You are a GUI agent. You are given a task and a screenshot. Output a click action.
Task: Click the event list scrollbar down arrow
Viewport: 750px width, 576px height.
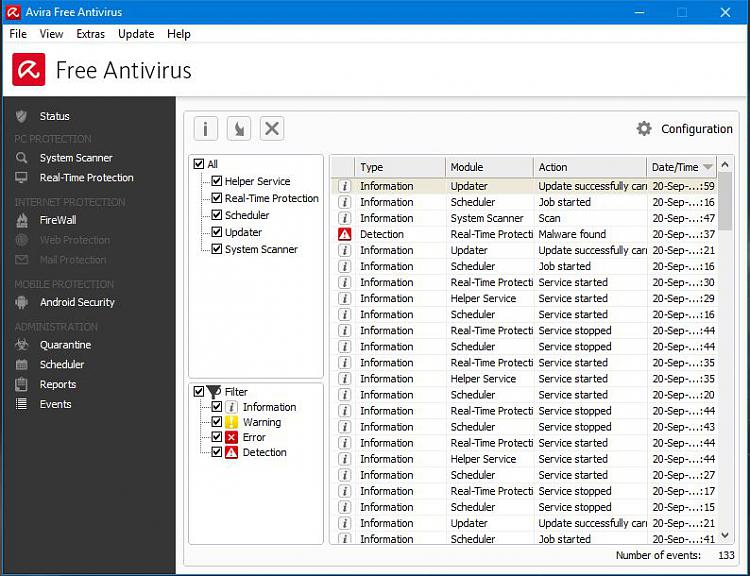point(725,535)
